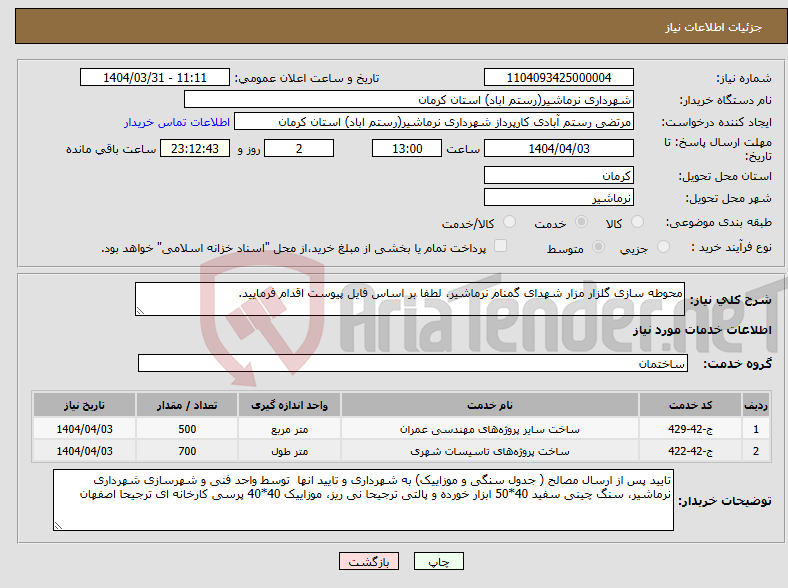Select the جزیی purchase type radio
788x588 pixels.
tap(663, 247)
